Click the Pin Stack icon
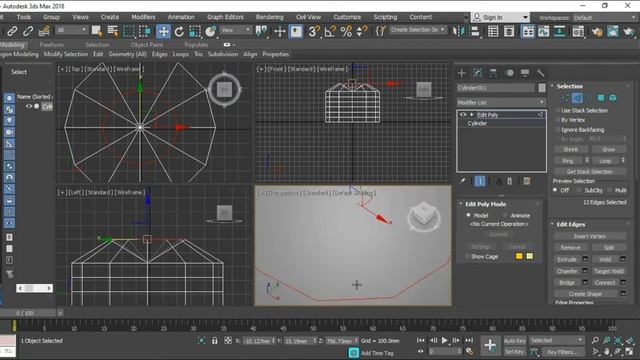 pos(462,181)
